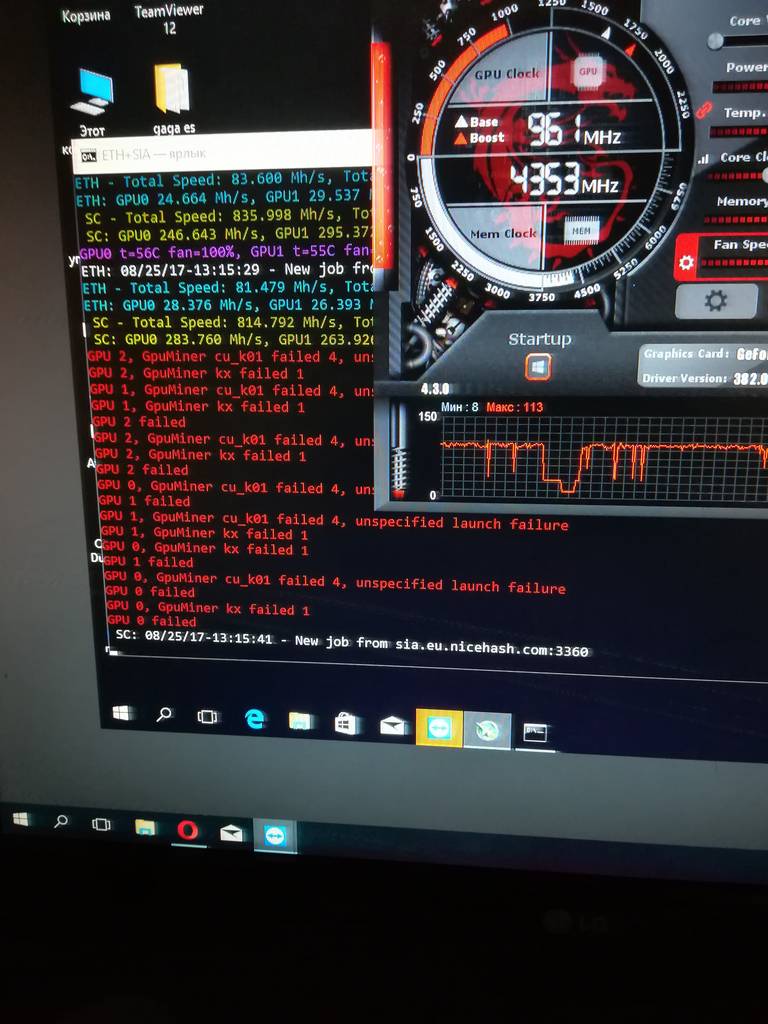Click the ETH GPU0 24.664 Mh/s line
Image resolution: width=768 pixels, height=1024 pixels.
pos(223,197)
